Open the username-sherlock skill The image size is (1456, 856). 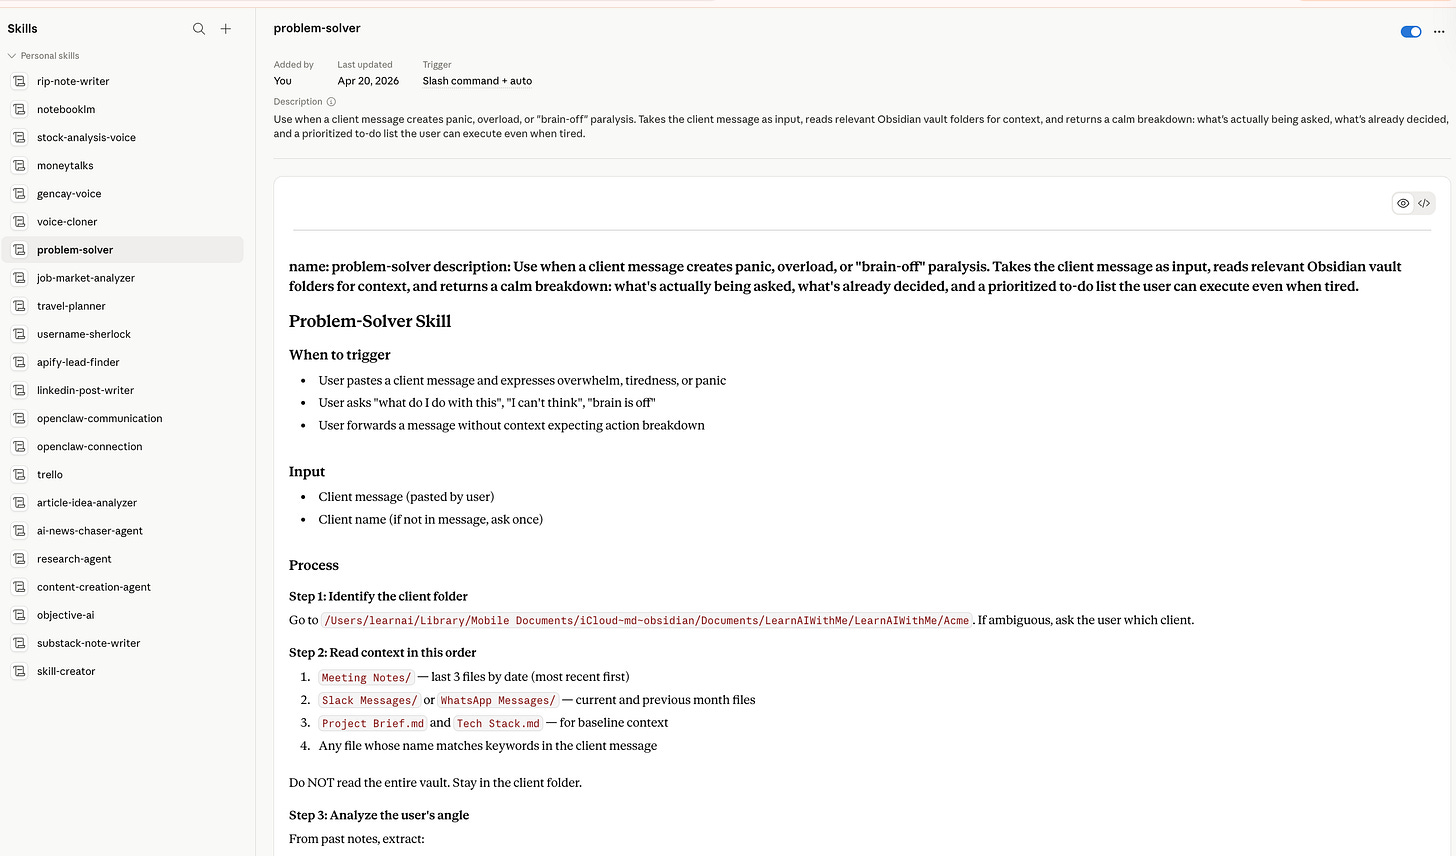(123, 334)
